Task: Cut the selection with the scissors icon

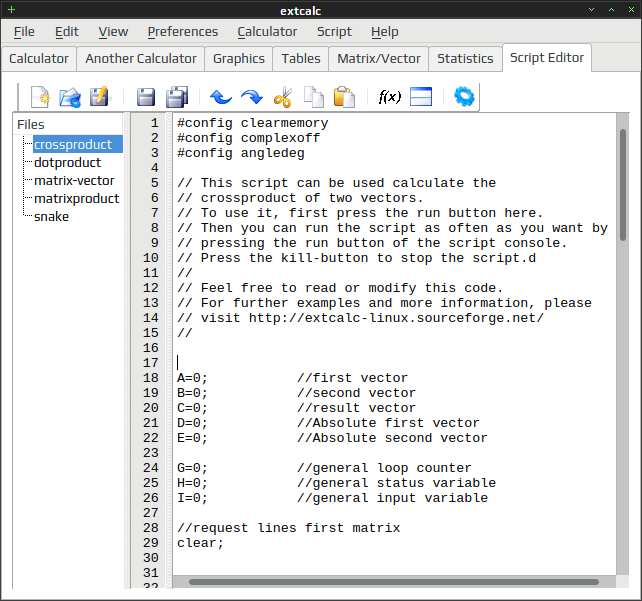Action: pyautogui.click(x=283, y=97)
